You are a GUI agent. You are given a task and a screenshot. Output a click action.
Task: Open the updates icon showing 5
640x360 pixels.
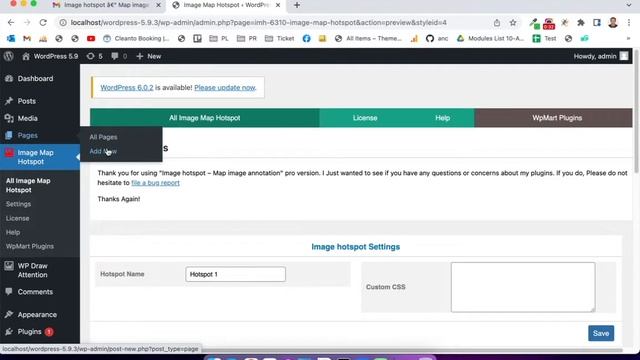[x=95, y=56]
